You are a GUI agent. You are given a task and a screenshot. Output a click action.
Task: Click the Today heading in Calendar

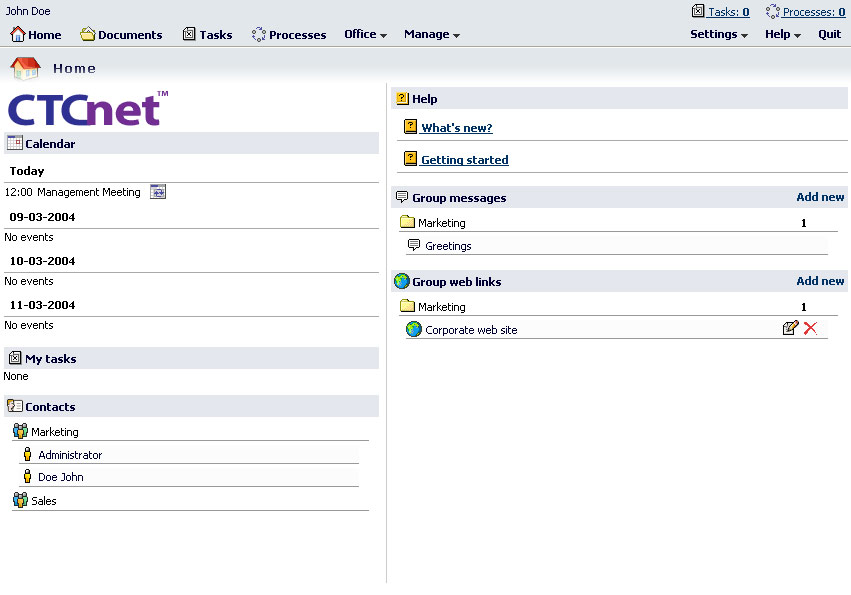27,171
